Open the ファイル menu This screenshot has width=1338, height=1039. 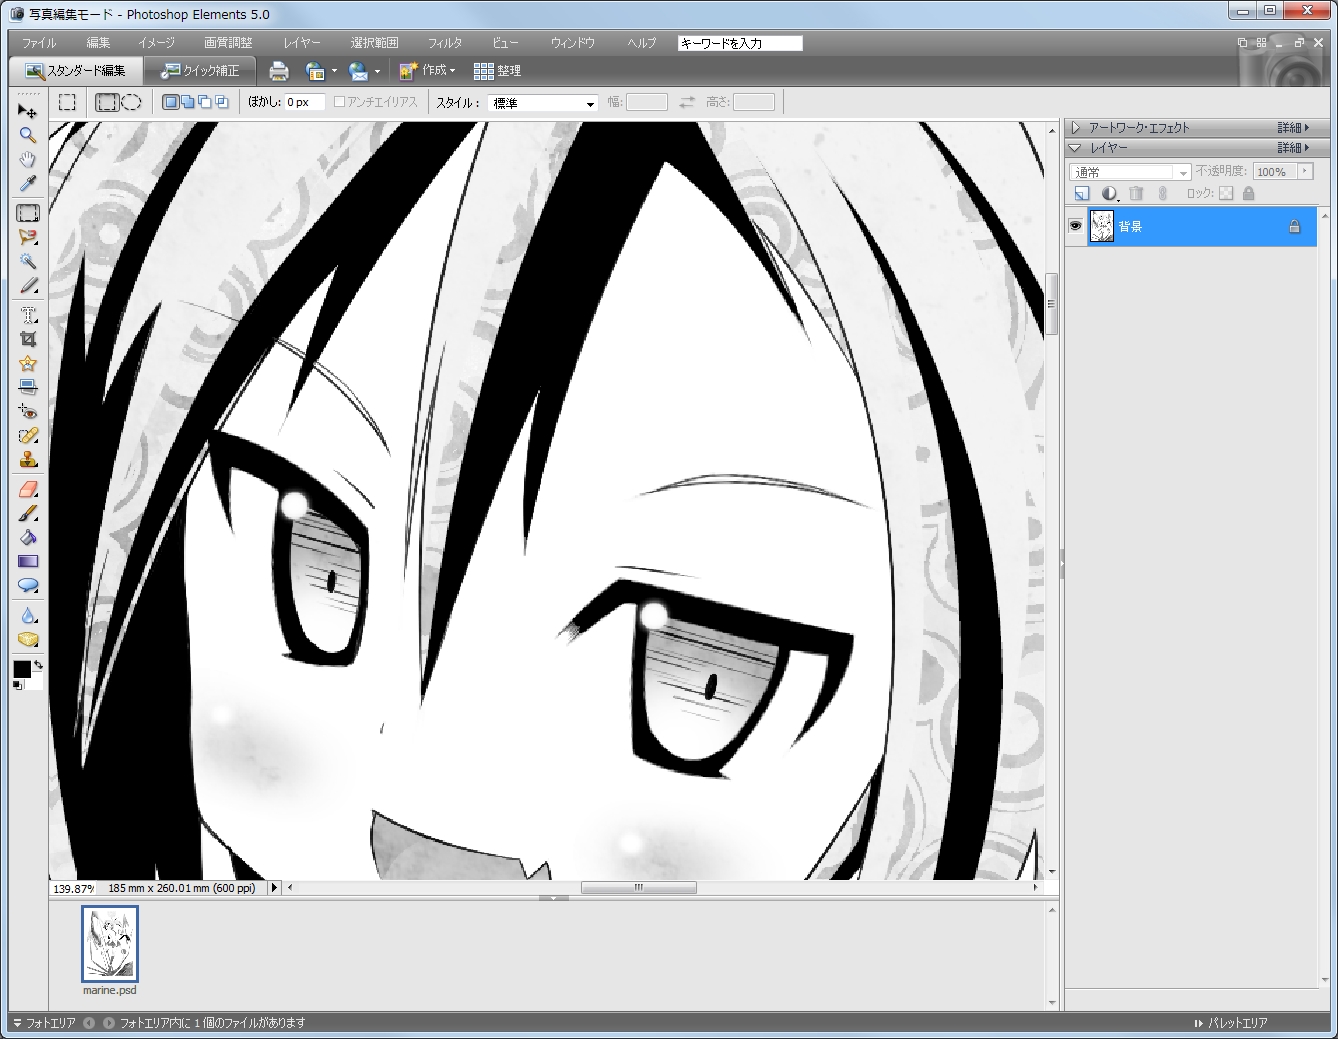(39, 43)
